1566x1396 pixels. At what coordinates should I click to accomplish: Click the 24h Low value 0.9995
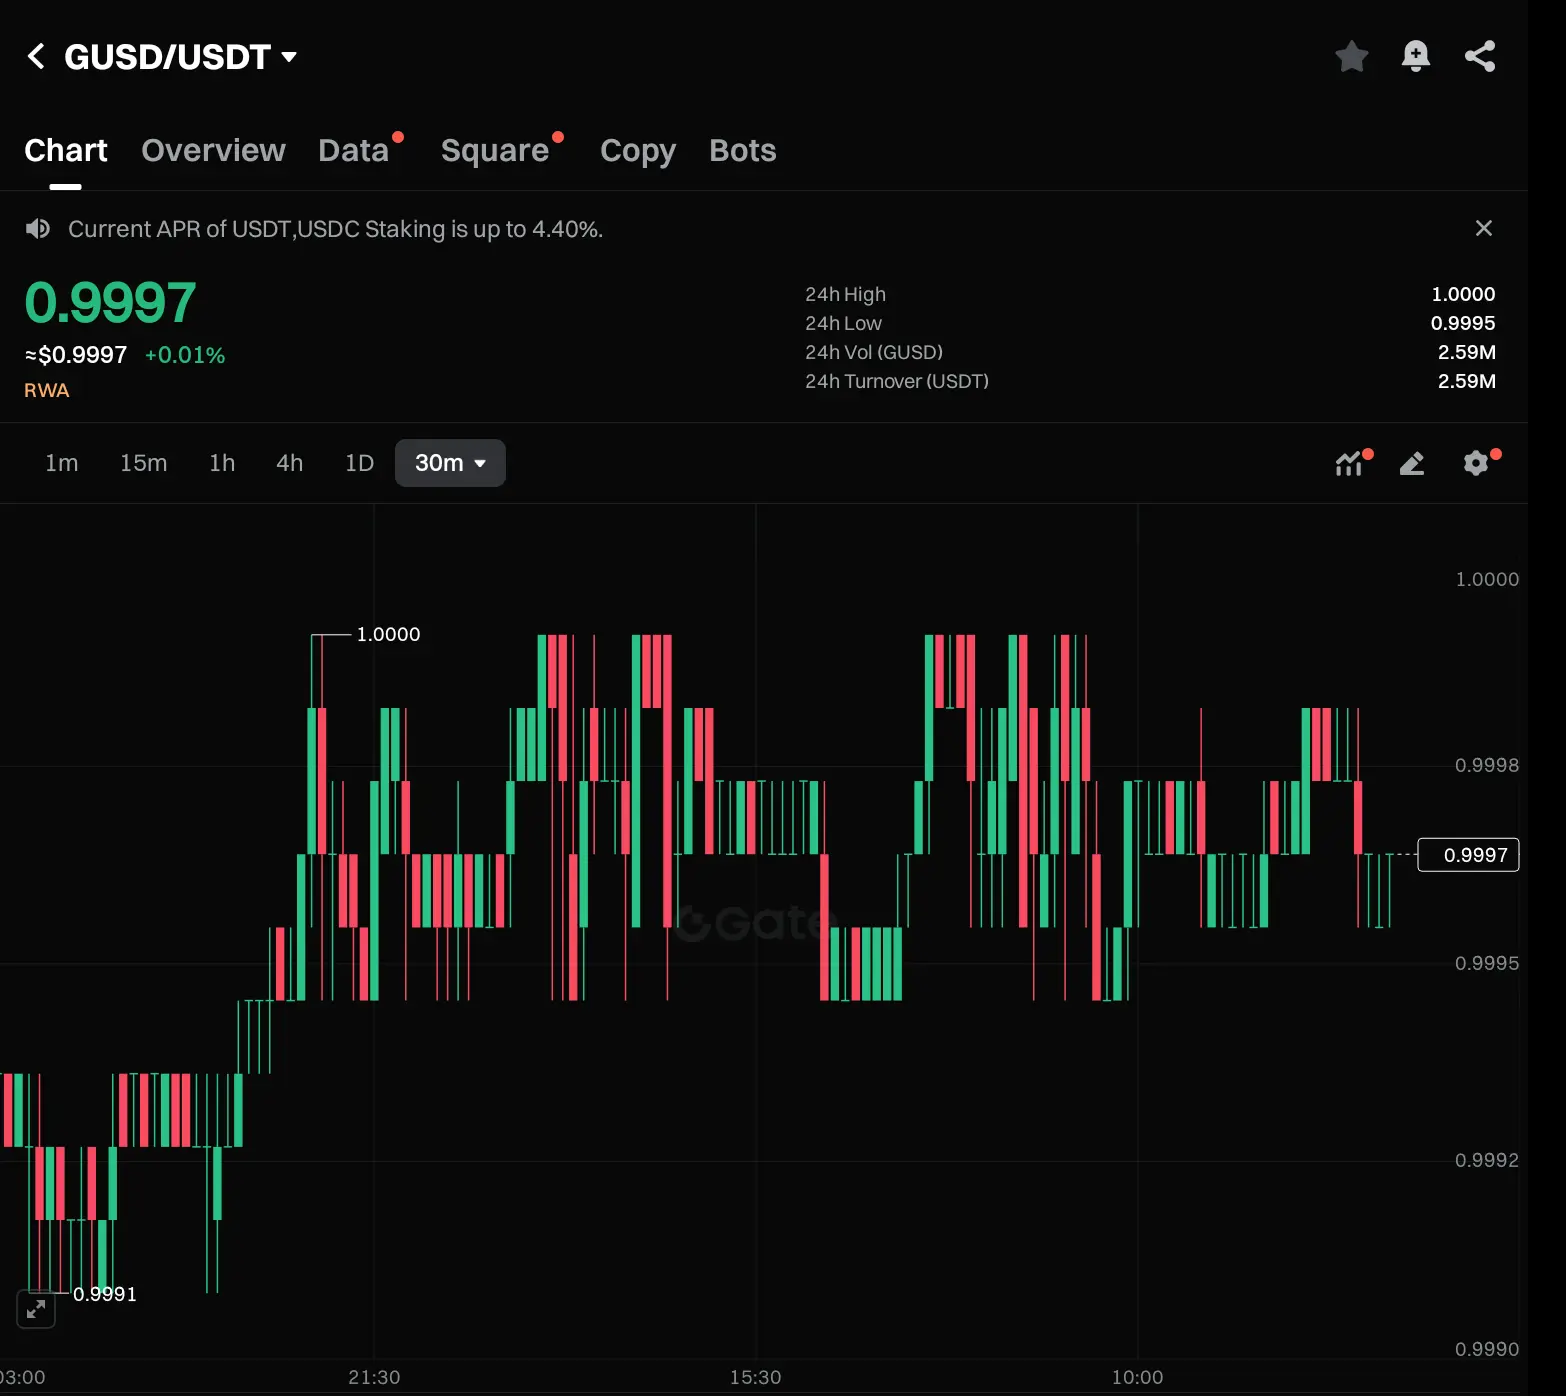click(1463, 323)
